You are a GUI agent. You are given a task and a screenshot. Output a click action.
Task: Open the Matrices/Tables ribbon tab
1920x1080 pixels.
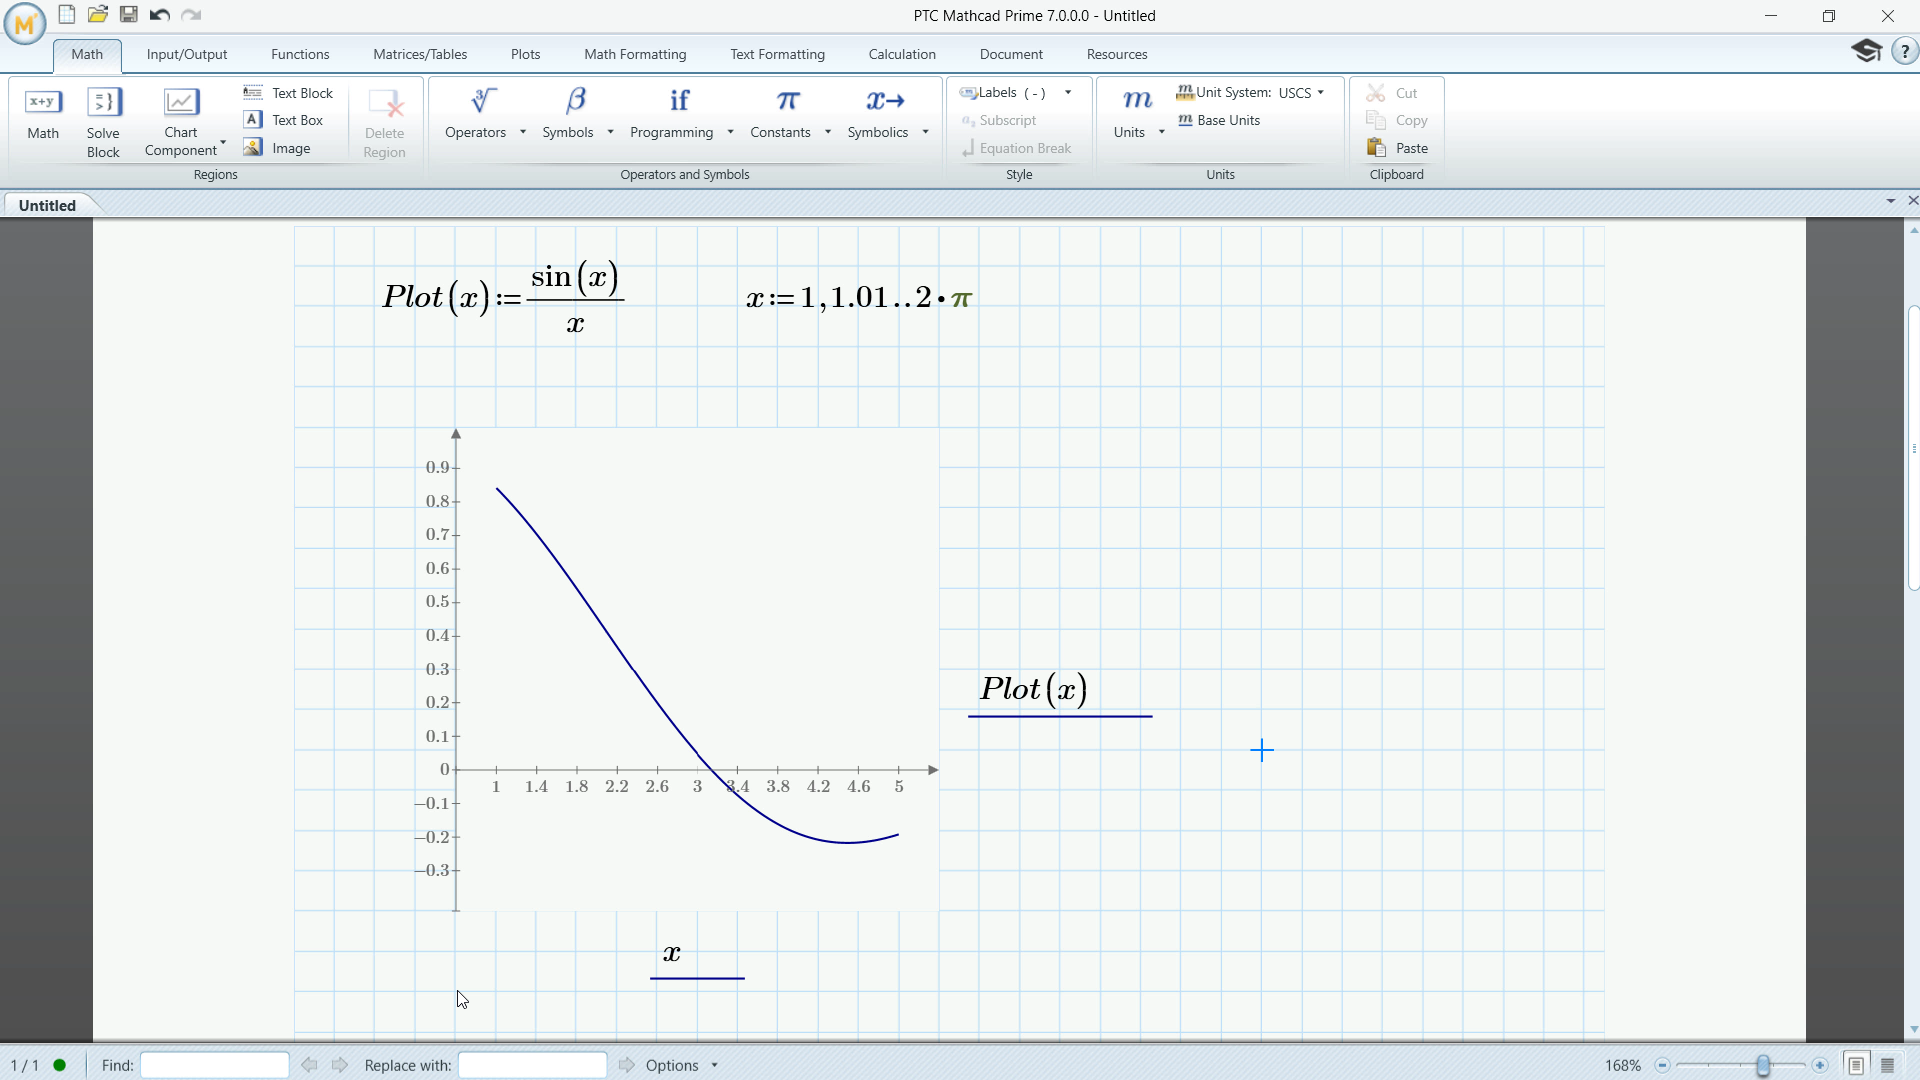tap(420, 54)
